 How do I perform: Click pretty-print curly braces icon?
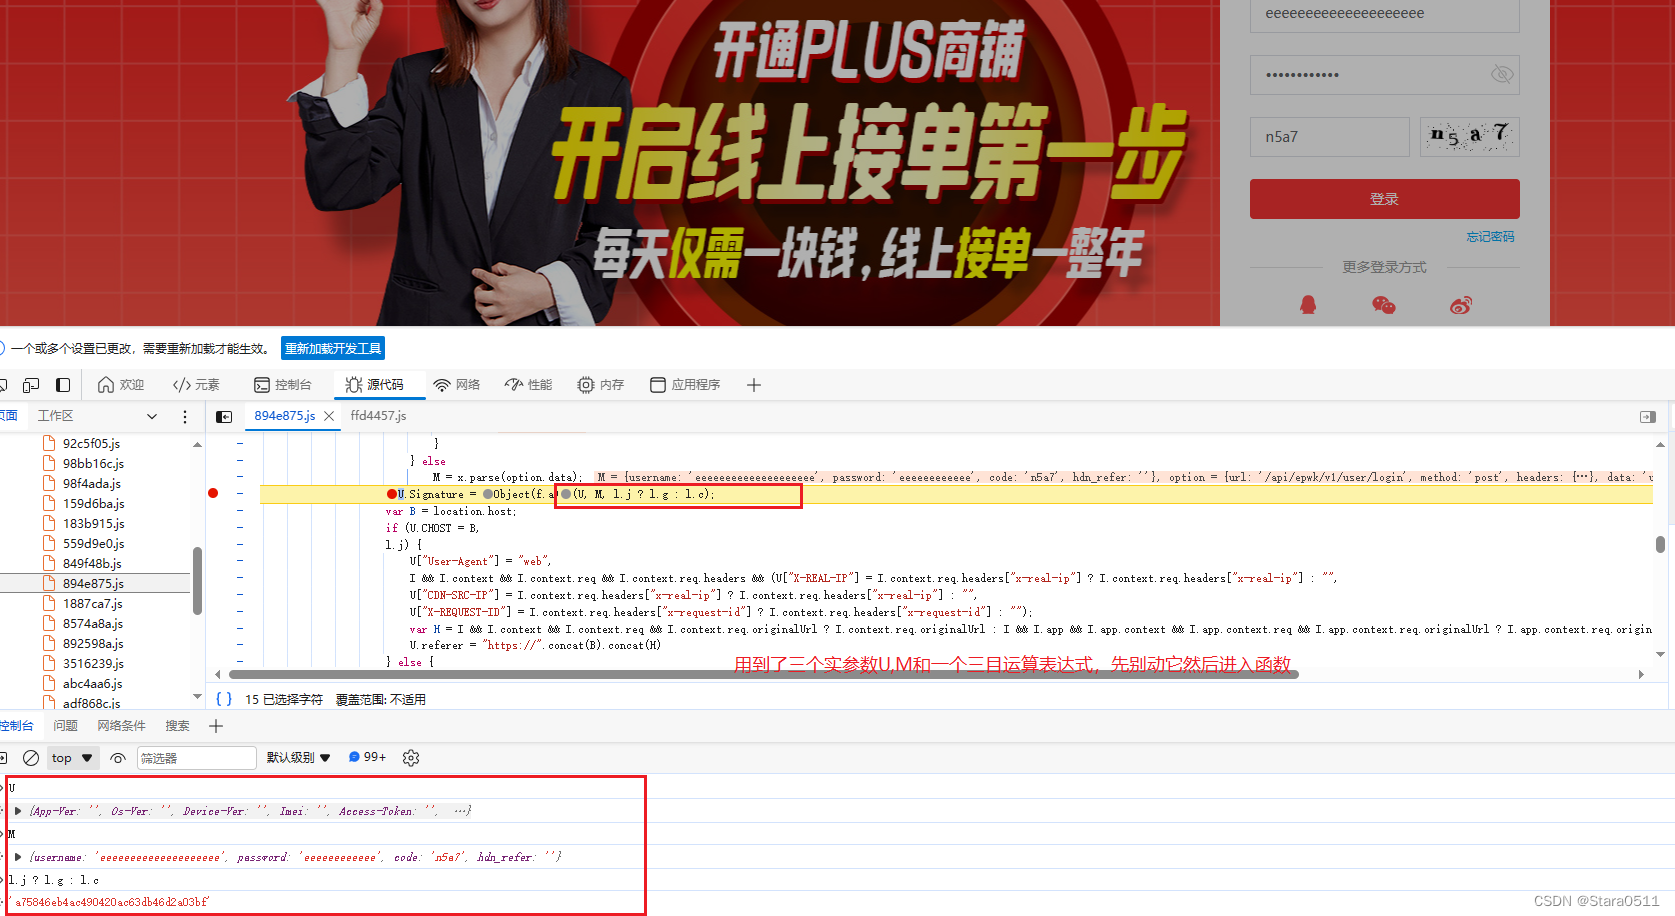[x=224, y=699]
